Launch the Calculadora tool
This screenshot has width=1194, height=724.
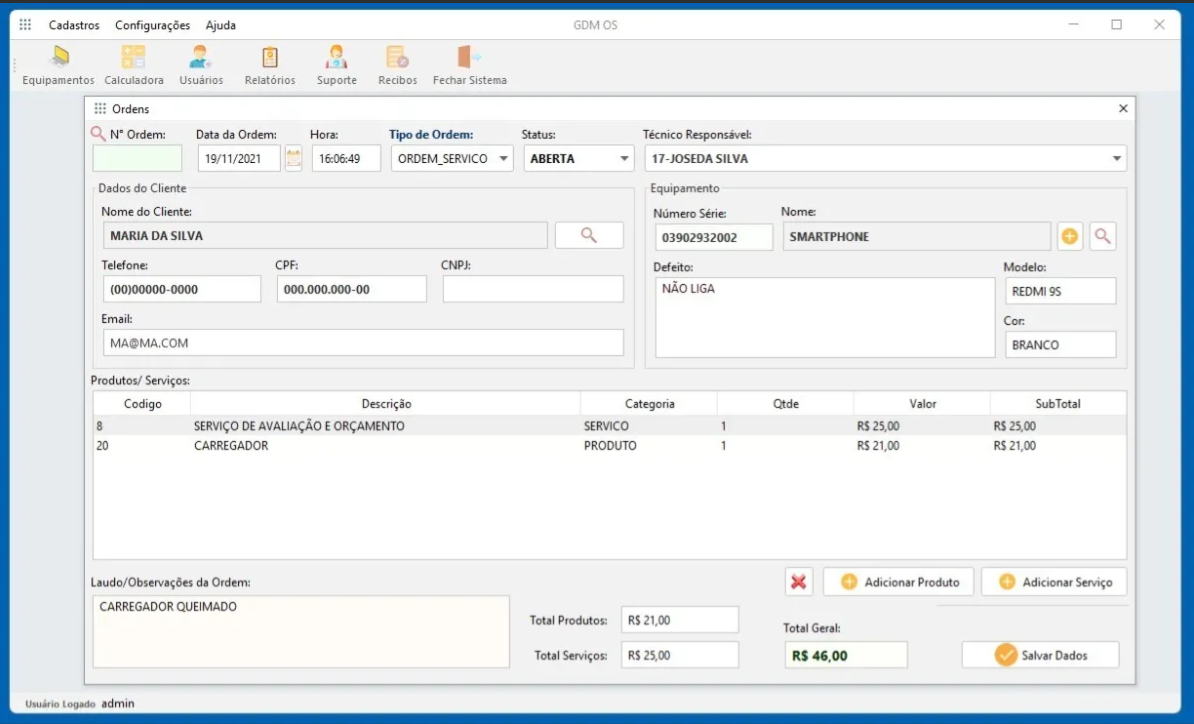point(134,62)
